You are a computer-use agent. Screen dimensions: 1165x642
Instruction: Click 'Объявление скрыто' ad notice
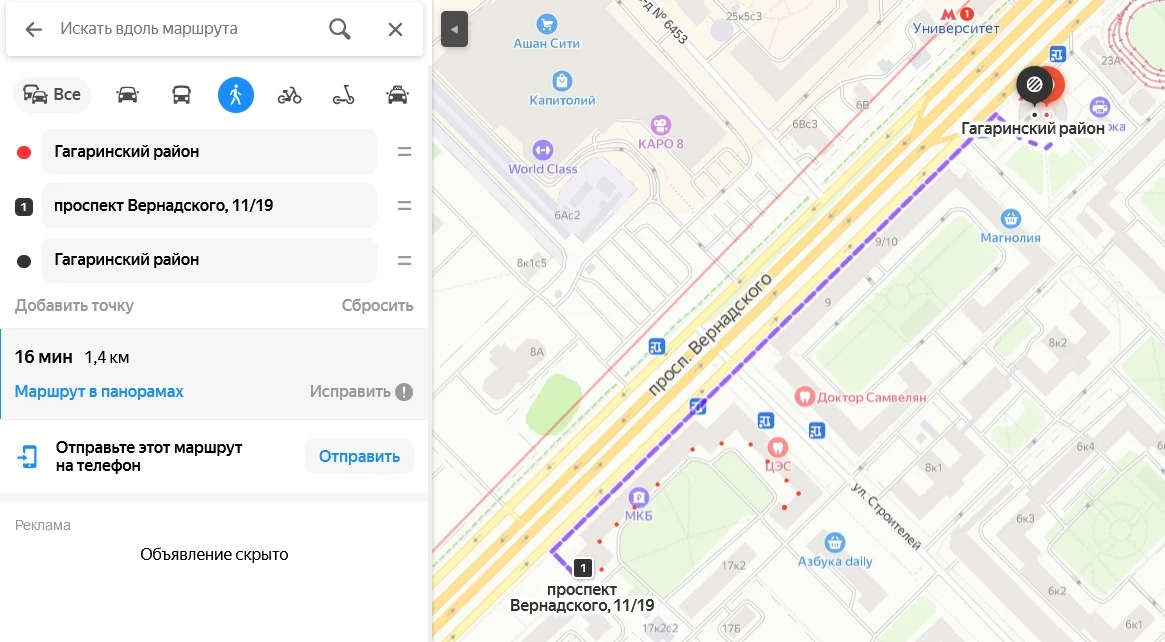[214, 554]
